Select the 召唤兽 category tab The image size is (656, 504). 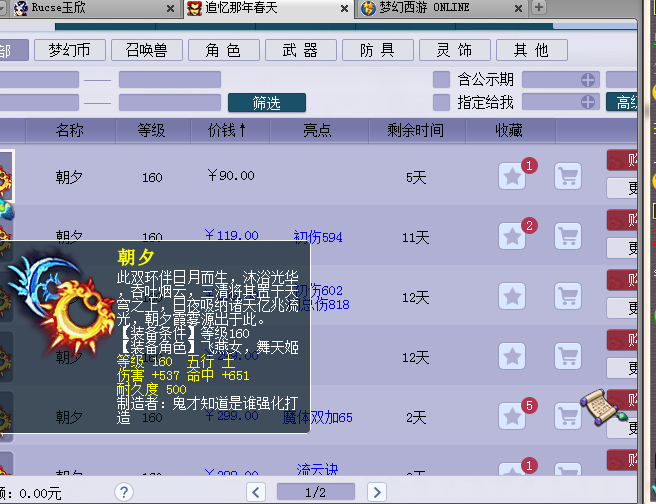point(147,50)
